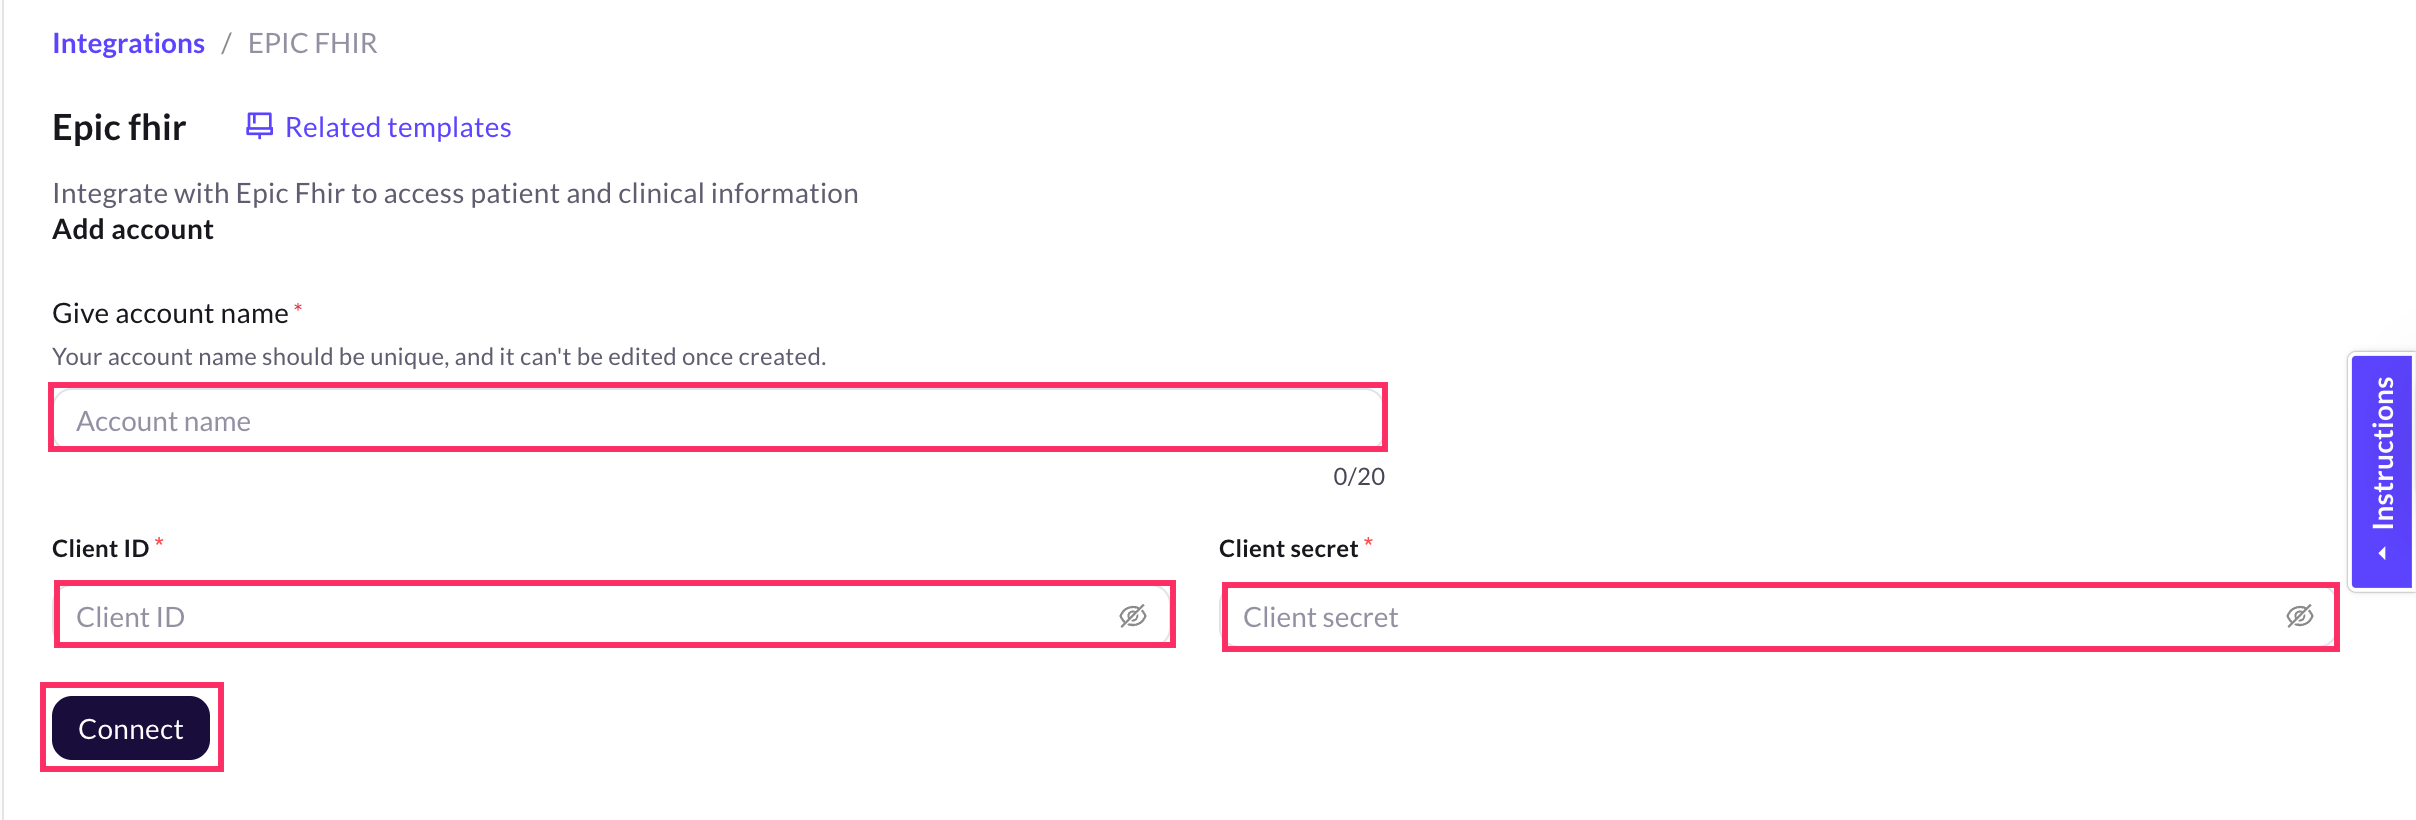This screenshot has width=2416, height=820.
Task: Focus the Account name field
Action: (x=700, y=420)
